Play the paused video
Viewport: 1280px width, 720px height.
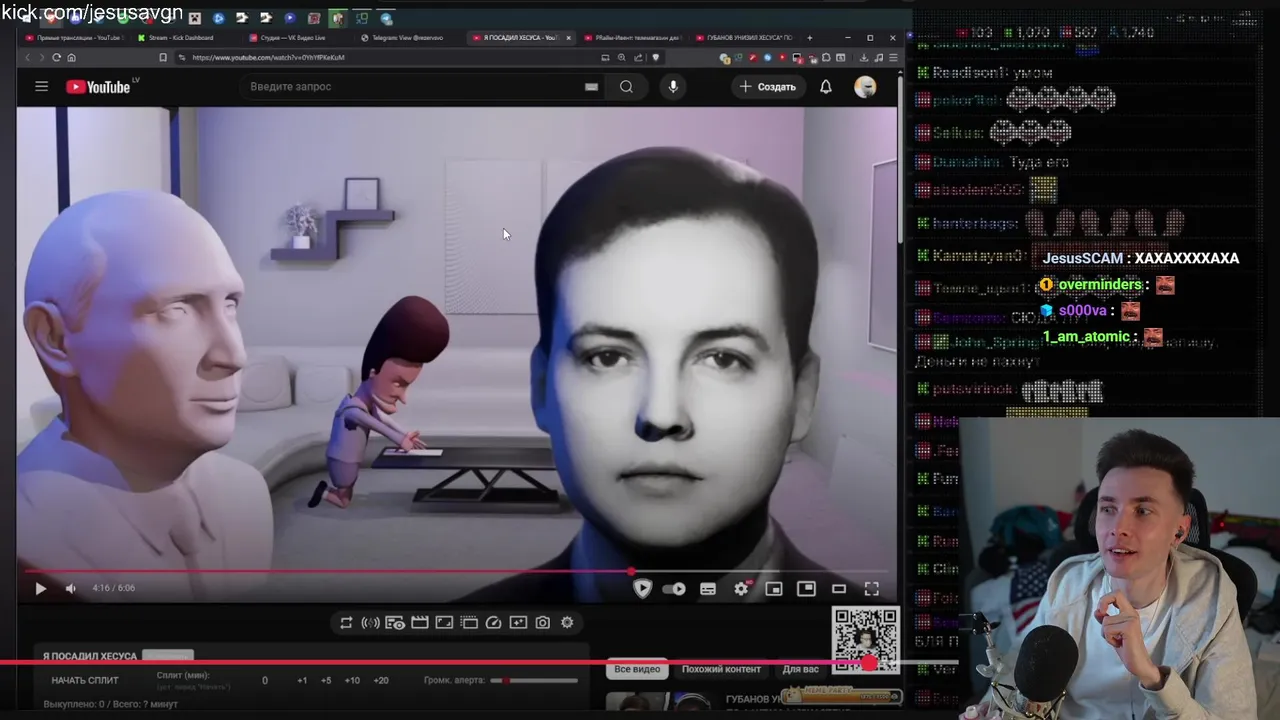pyautogui.click(x=40, y=588)
